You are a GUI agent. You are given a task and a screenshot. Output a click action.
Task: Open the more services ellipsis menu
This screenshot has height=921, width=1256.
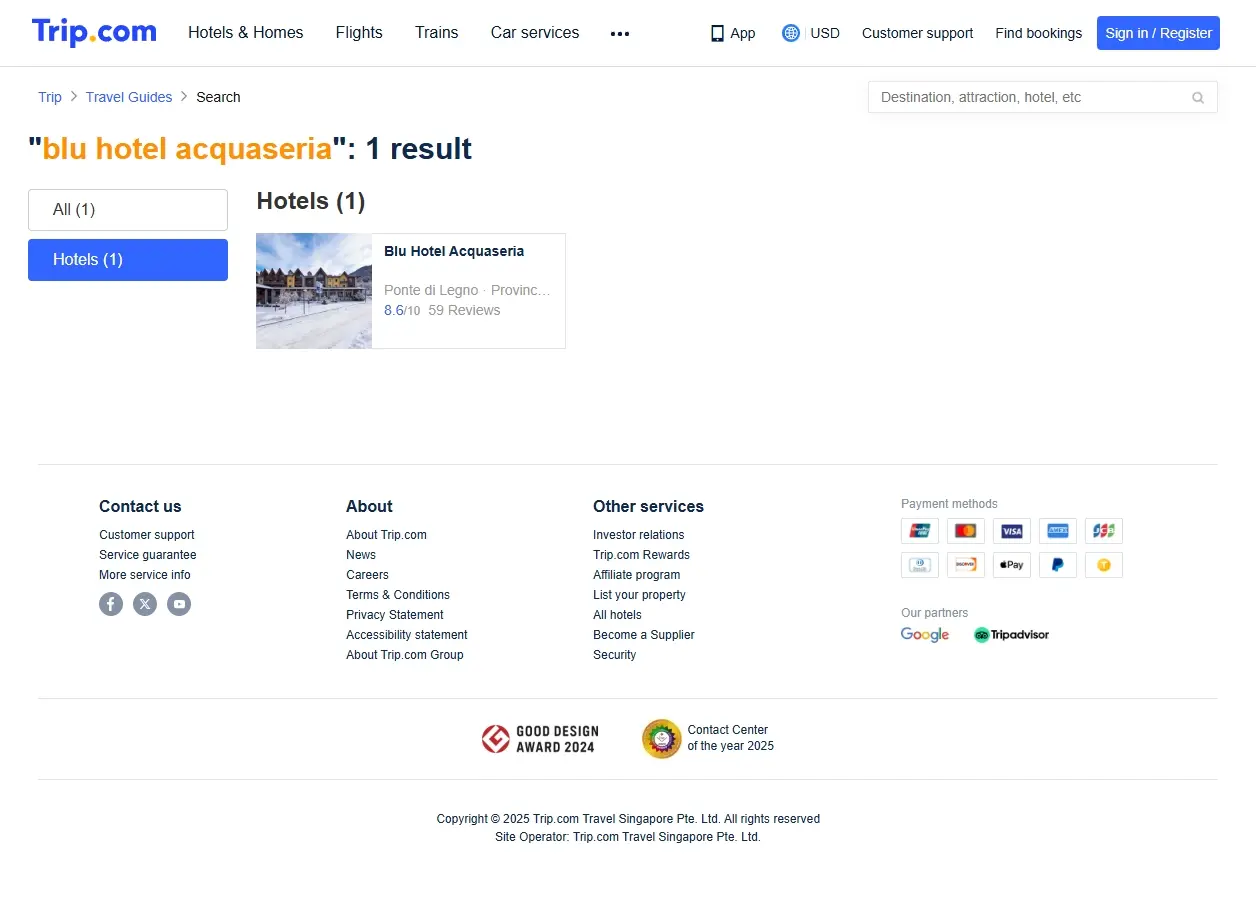click(x=620, y=33)
